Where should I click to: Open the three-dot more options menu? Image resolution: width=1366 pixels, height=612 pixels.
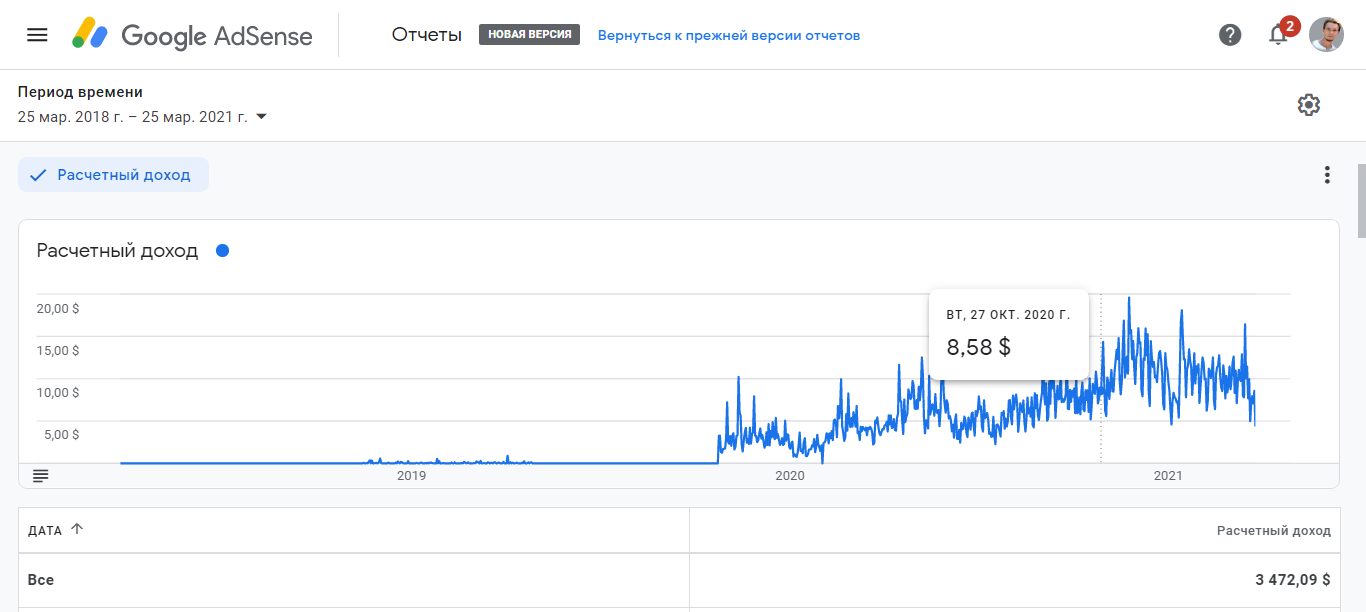pos(1327,175)
